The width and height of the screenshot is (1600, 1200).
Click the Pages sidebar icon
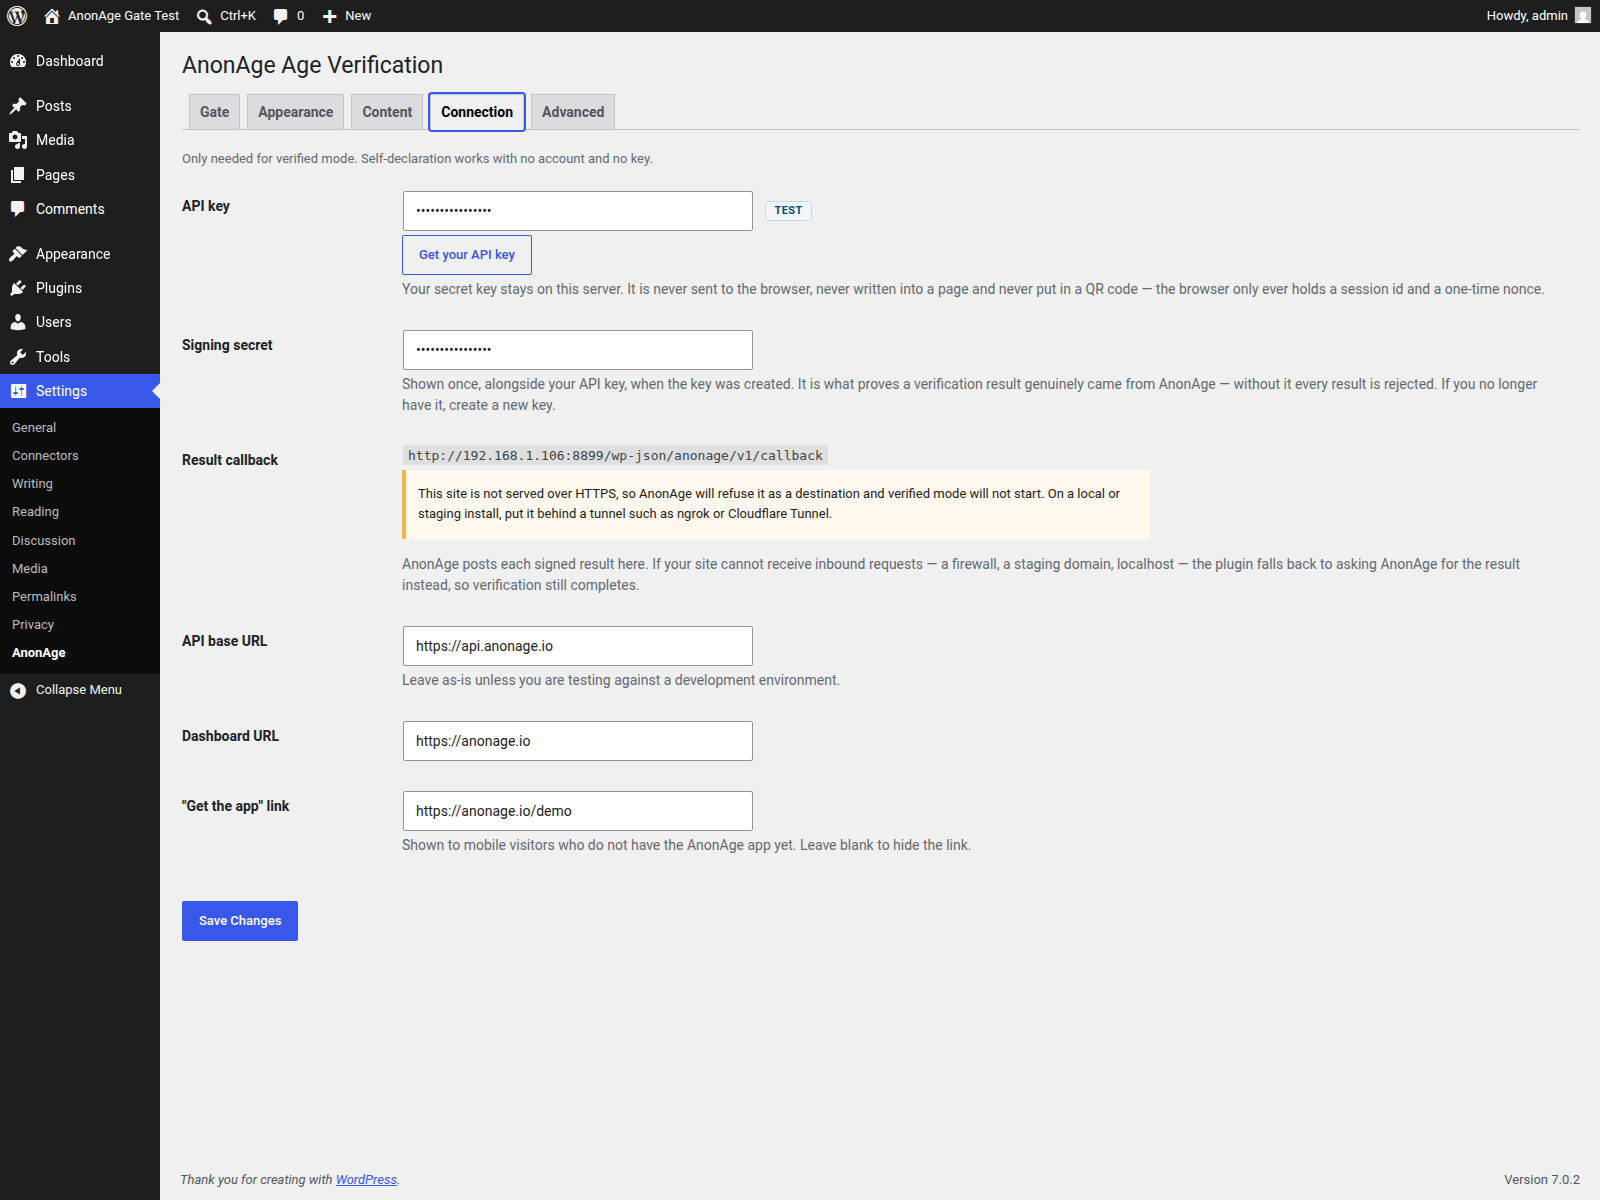click(x=18, y=175)
